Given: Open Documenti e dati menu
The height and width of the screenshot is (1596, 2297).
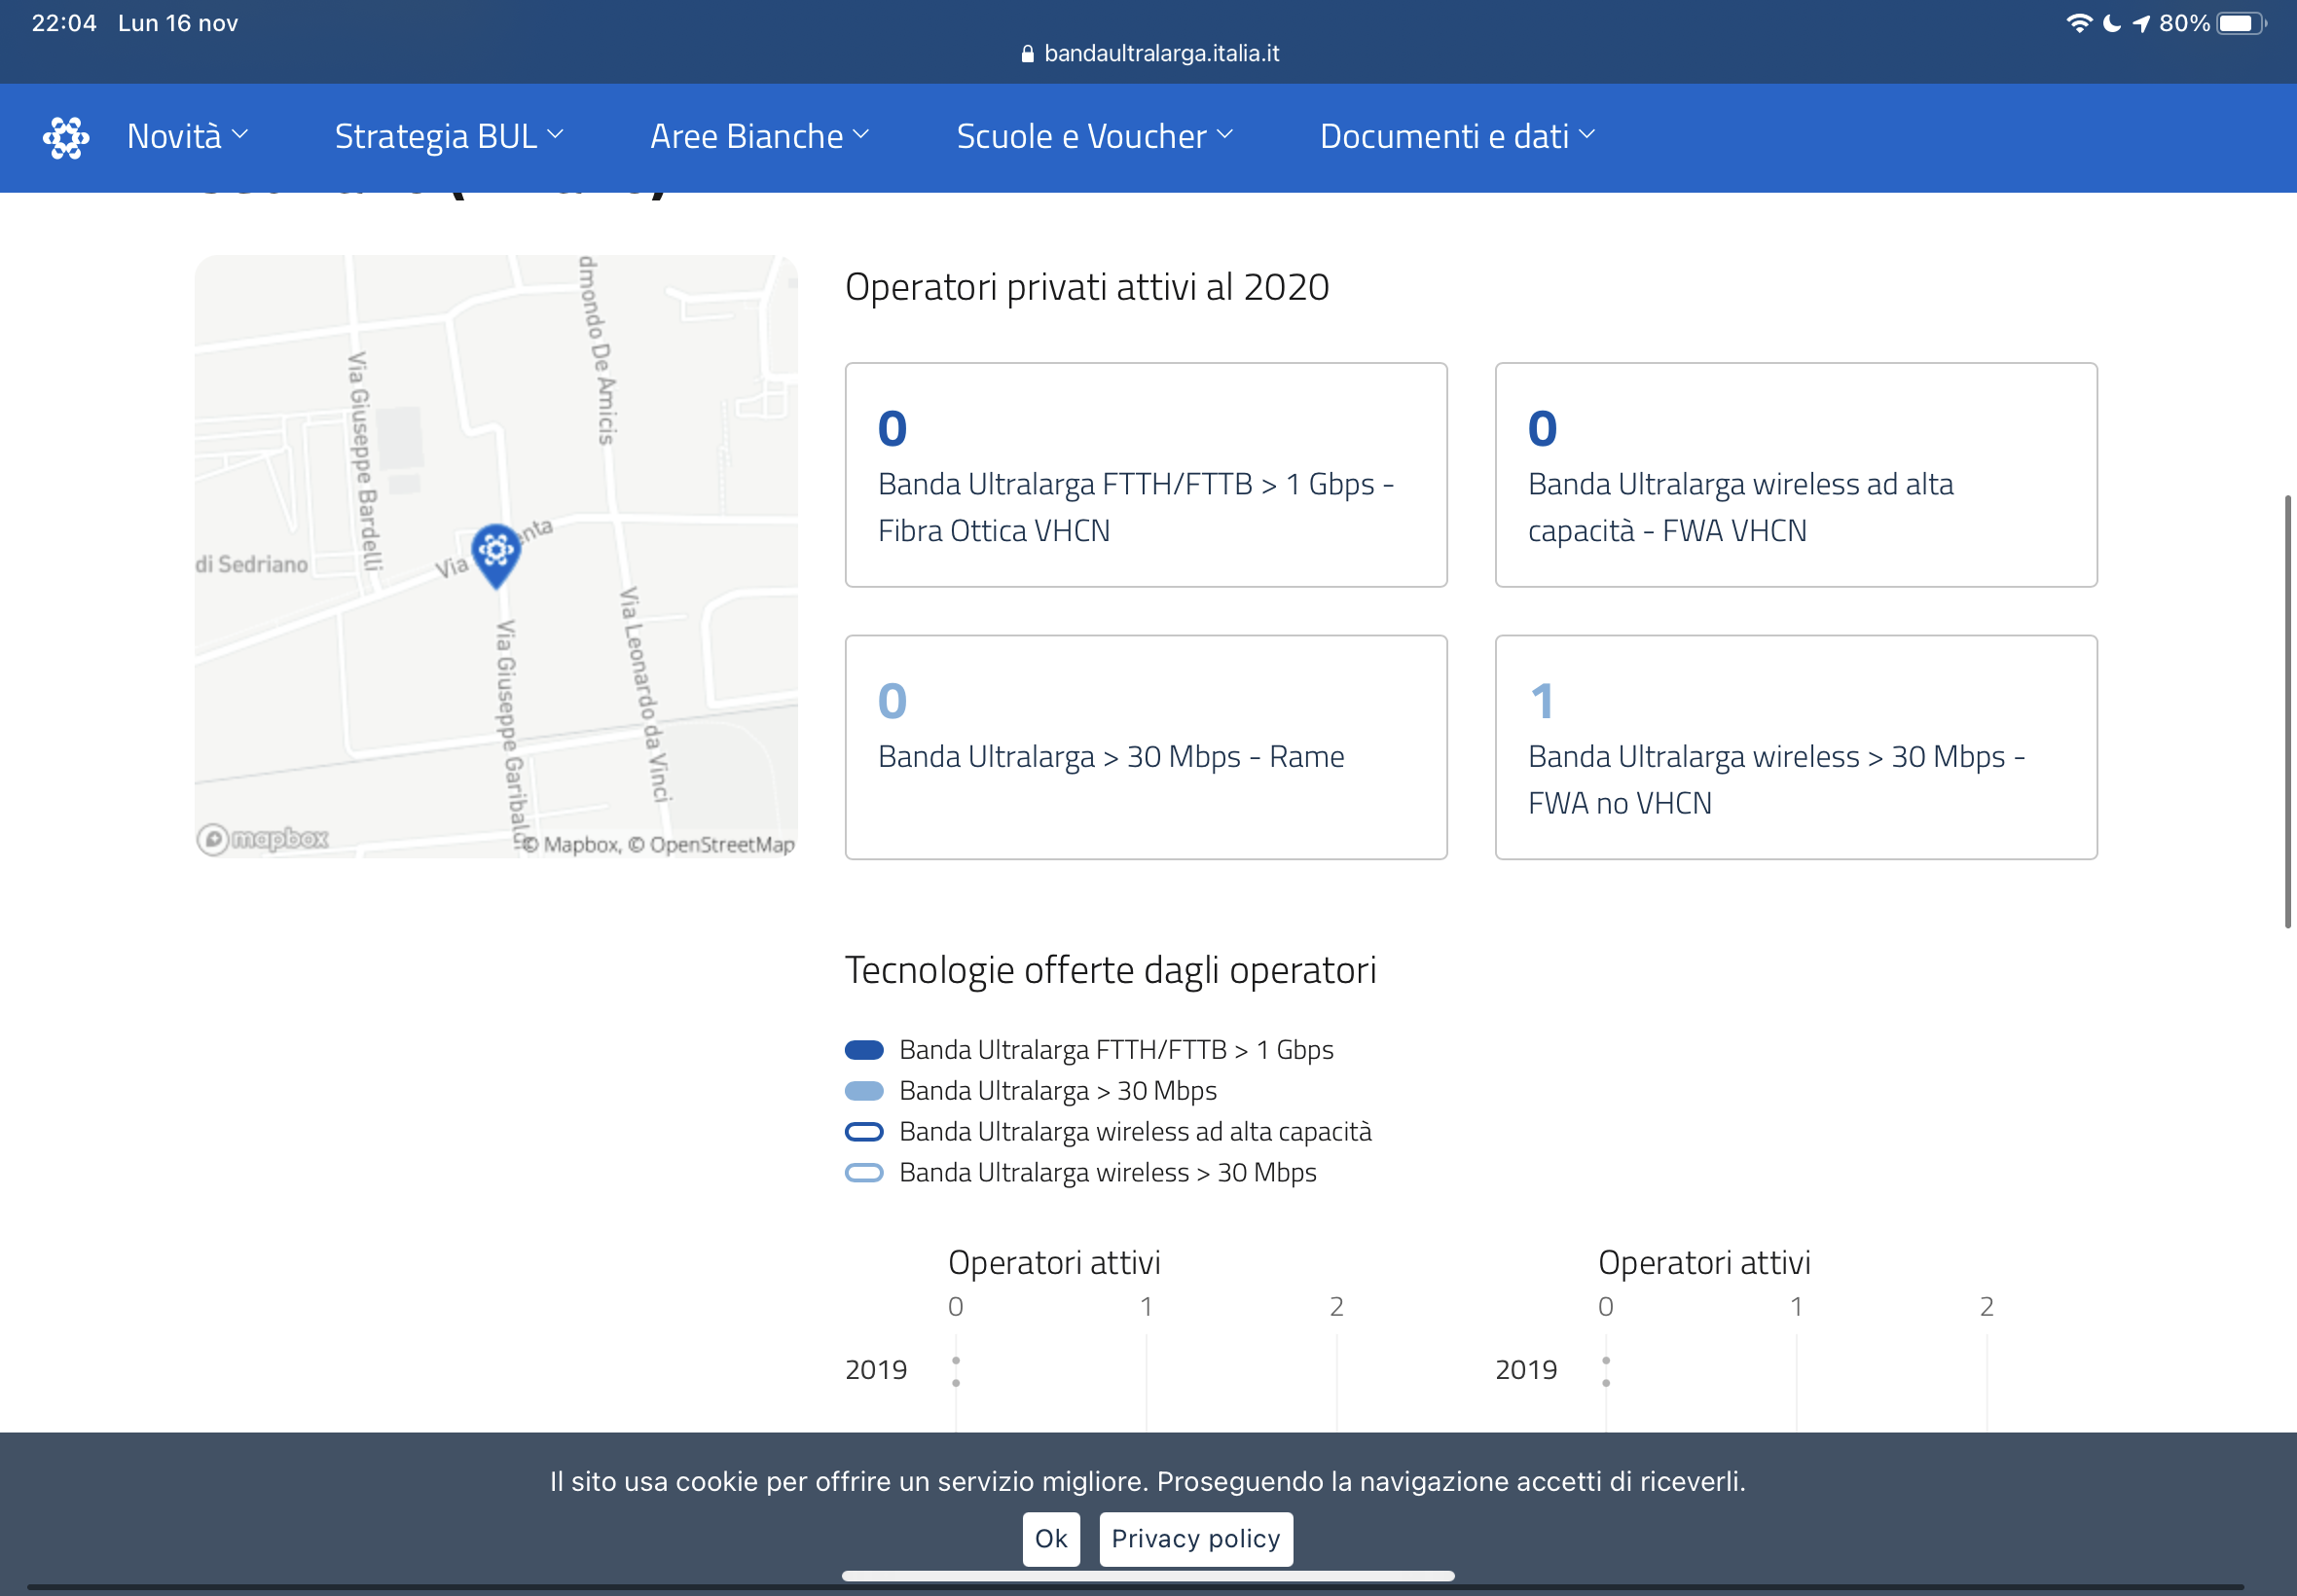Looking at the screenshot, I should click(1456, 137).
